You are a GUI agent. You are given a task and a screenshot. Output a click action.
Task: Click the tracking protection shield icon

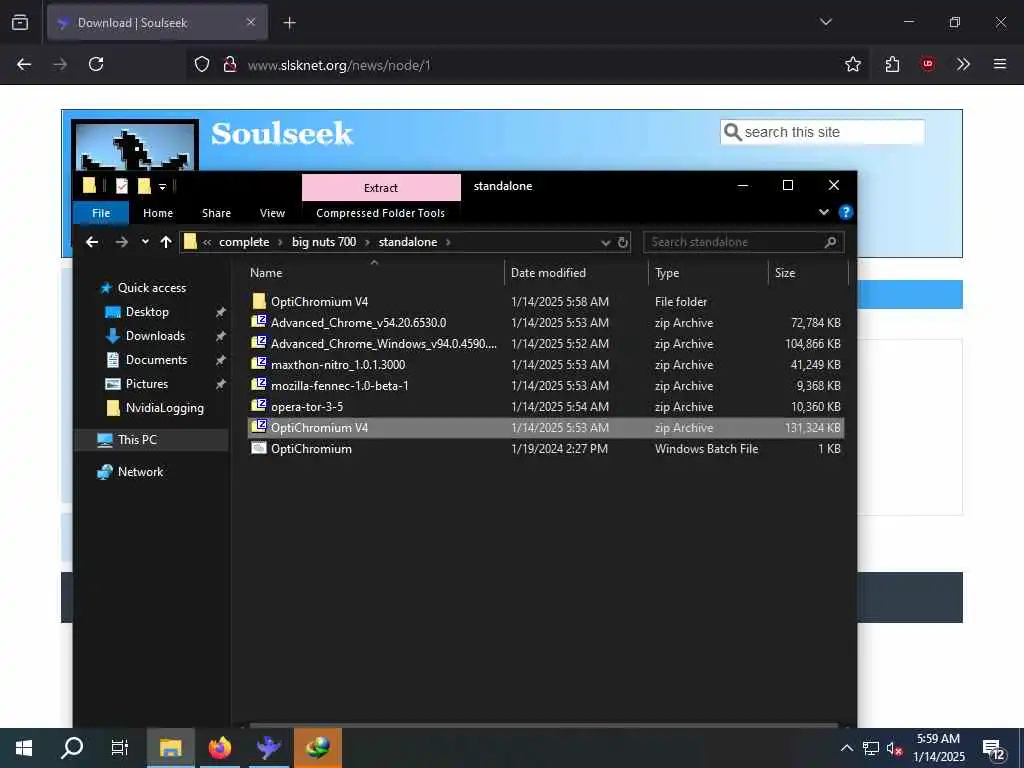click(x=202, y=64)
